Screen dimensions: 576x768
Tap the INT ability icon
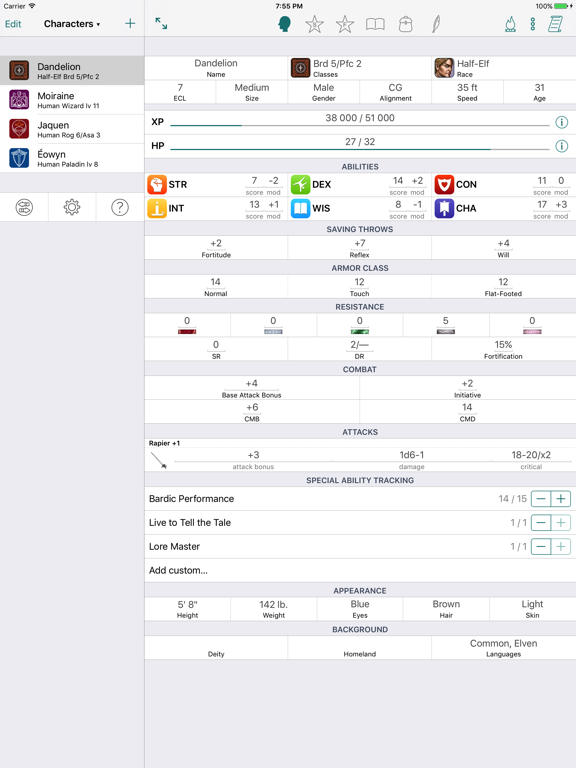(157, 208)
